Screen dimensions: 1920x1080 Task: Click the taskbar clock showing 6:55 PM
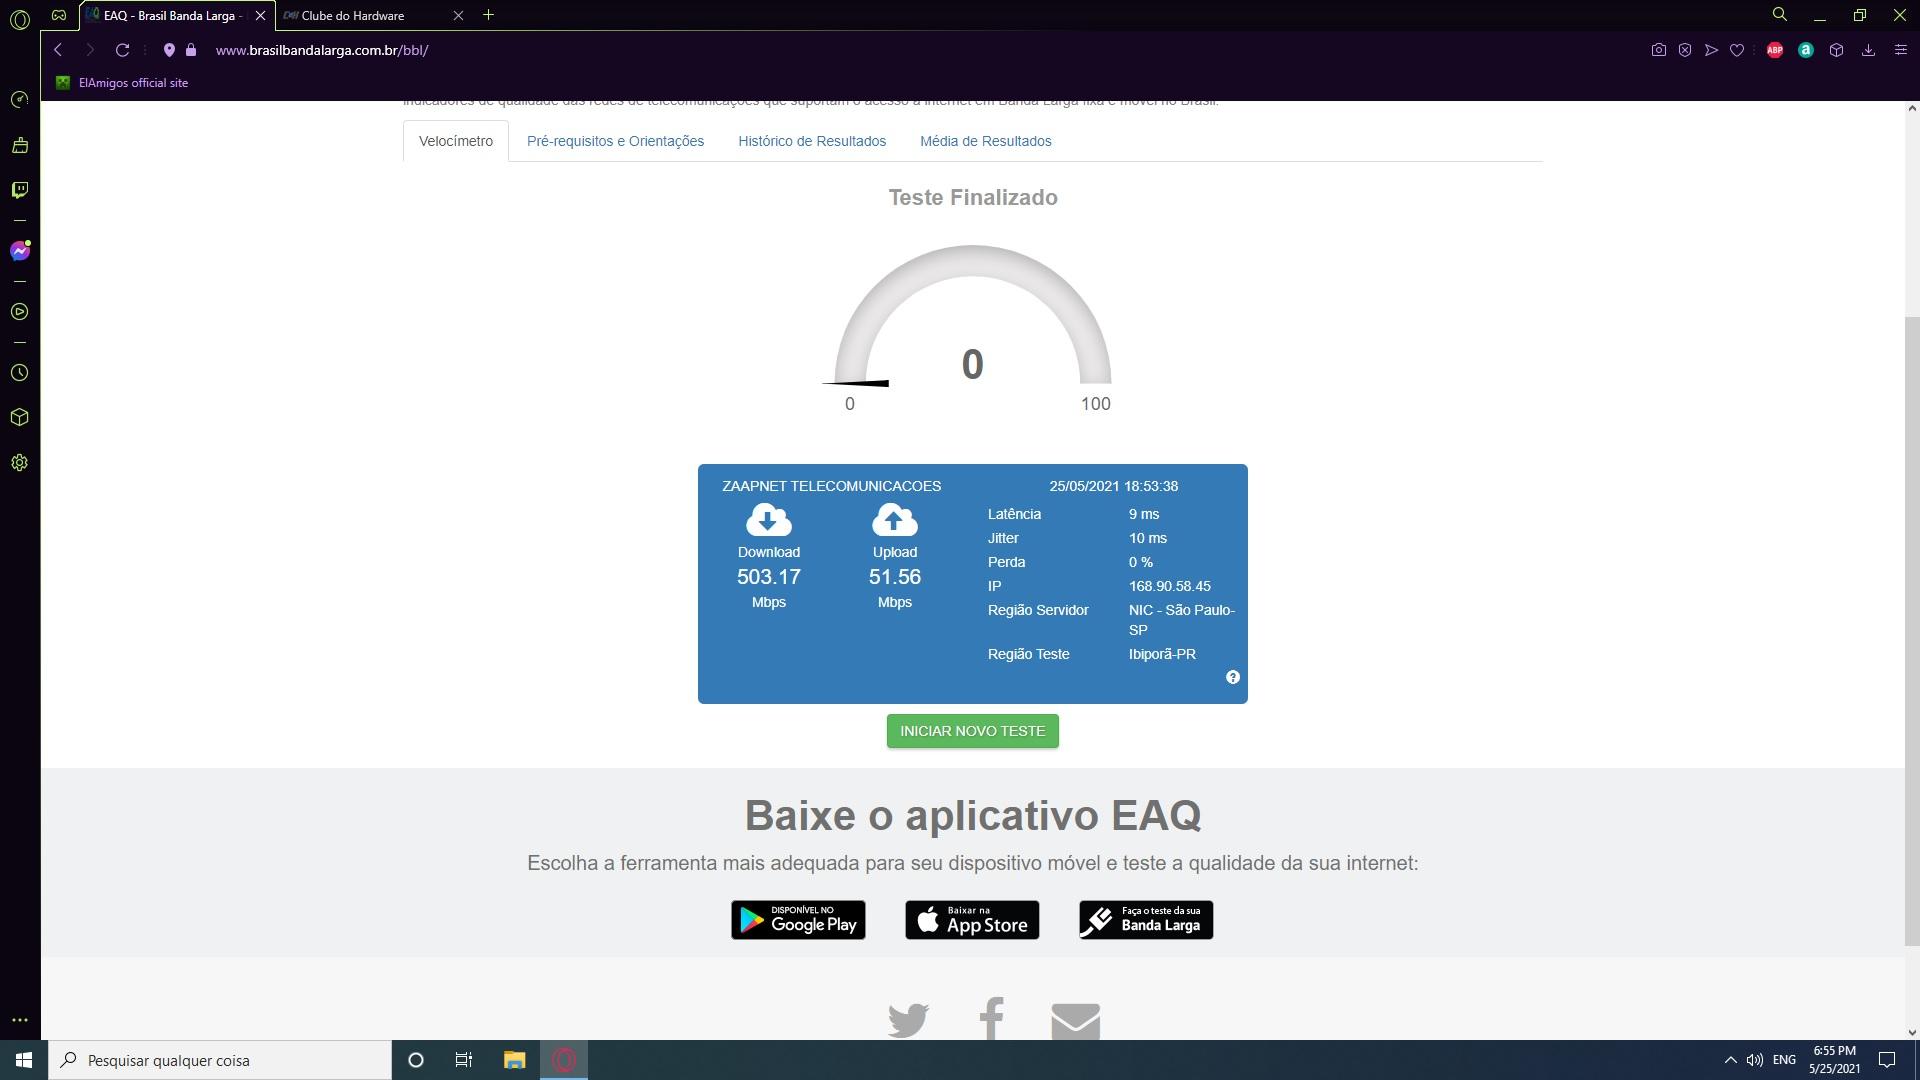(1834, 1060)
